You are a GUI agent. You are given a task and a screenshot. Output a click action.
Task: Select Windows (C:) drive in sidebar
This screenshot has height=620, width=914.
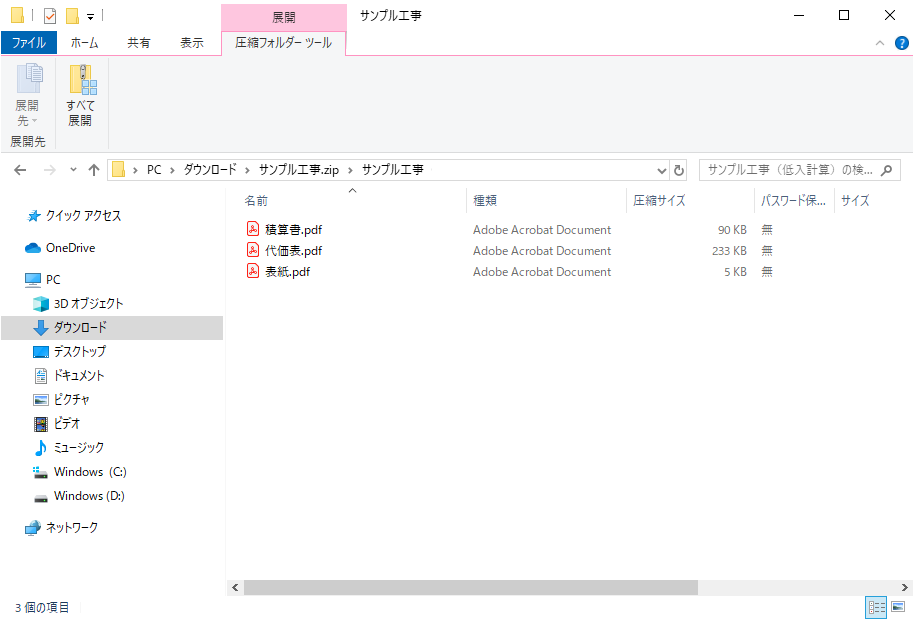point(90,472)
